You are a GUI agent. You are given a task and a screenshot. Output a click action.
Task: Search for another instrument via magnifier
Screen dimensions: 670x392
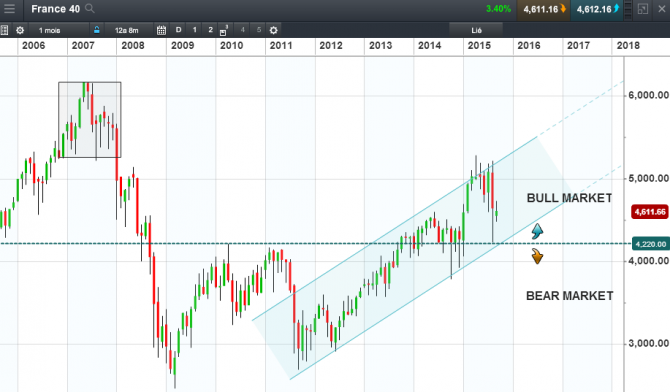[89, 9]
